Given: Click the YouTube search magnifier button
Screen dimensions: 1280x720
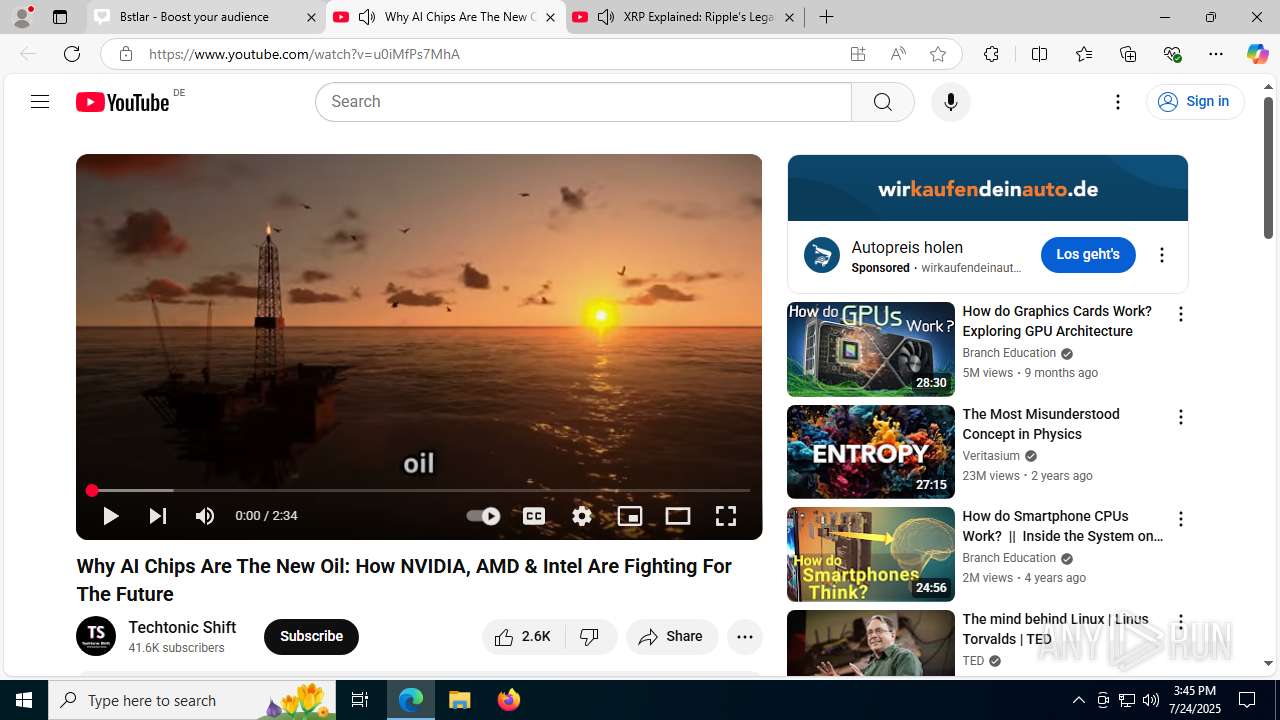Looking at the screenshot, I should (883, 102).
